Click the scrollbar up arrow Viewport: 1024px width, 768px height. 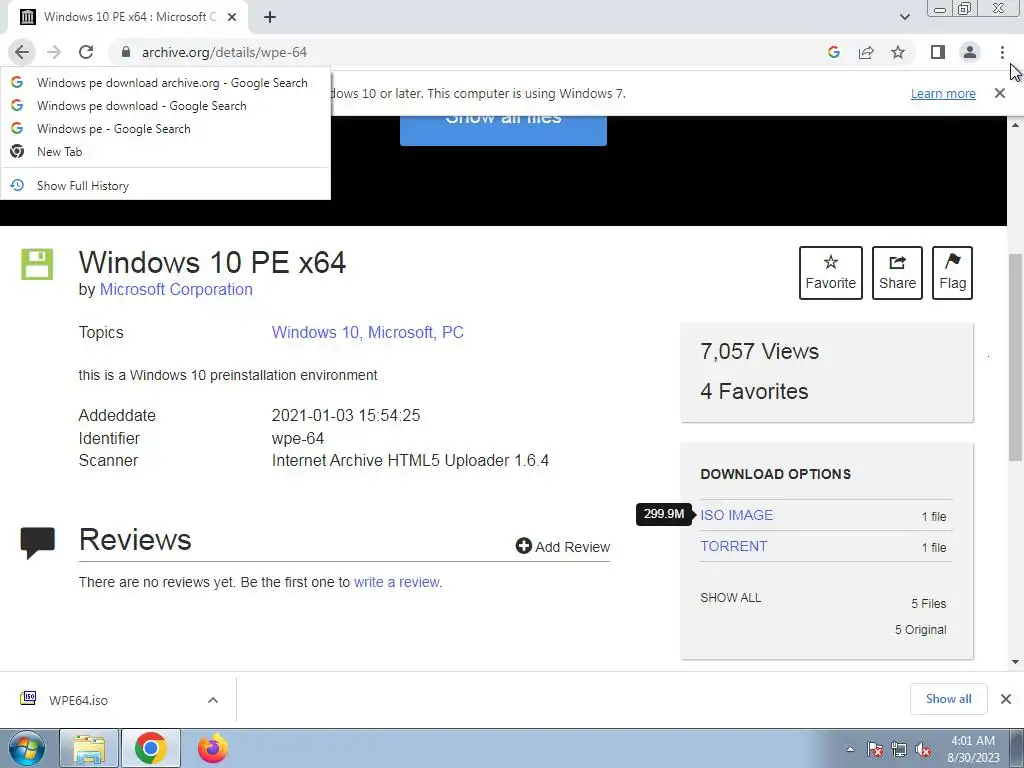pos(1015,124)
